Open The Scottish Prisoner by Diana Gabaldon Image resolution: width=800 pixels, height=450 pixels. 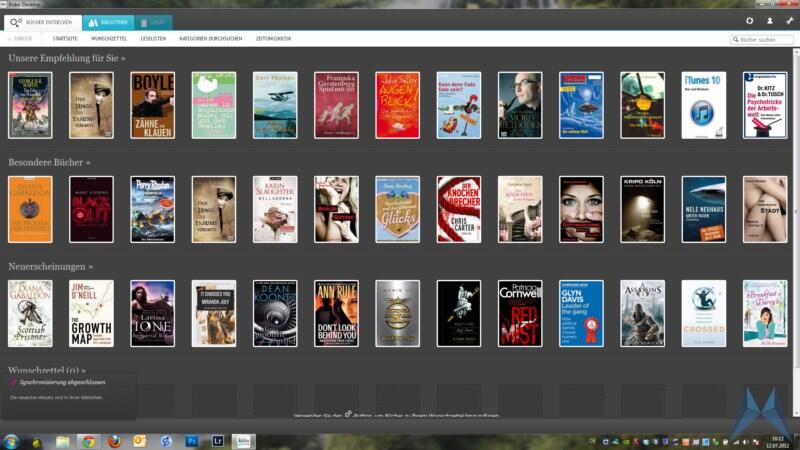tap(30, 313)
